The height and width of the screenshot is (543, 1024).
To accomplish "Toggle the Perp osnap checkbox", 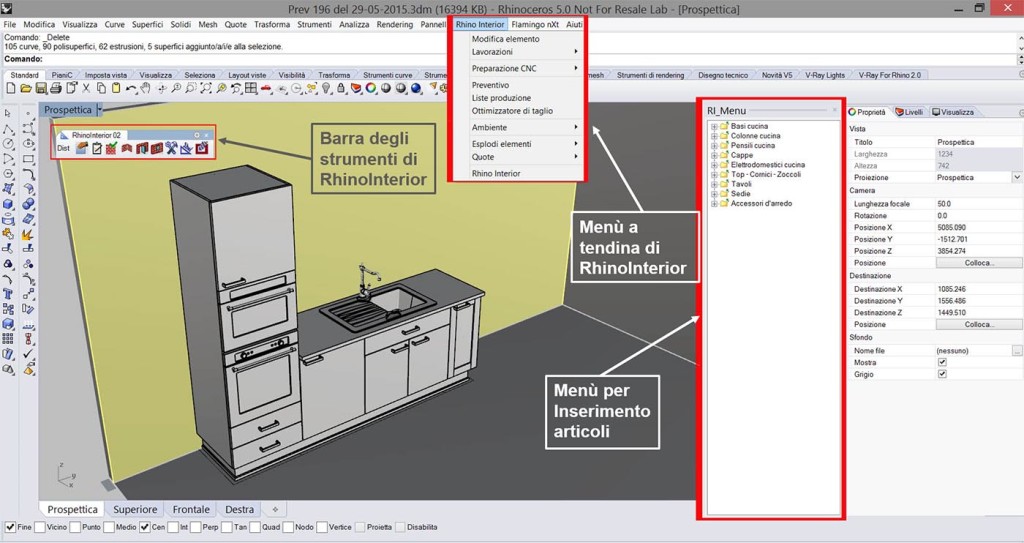I will click(x=195, y=527).
